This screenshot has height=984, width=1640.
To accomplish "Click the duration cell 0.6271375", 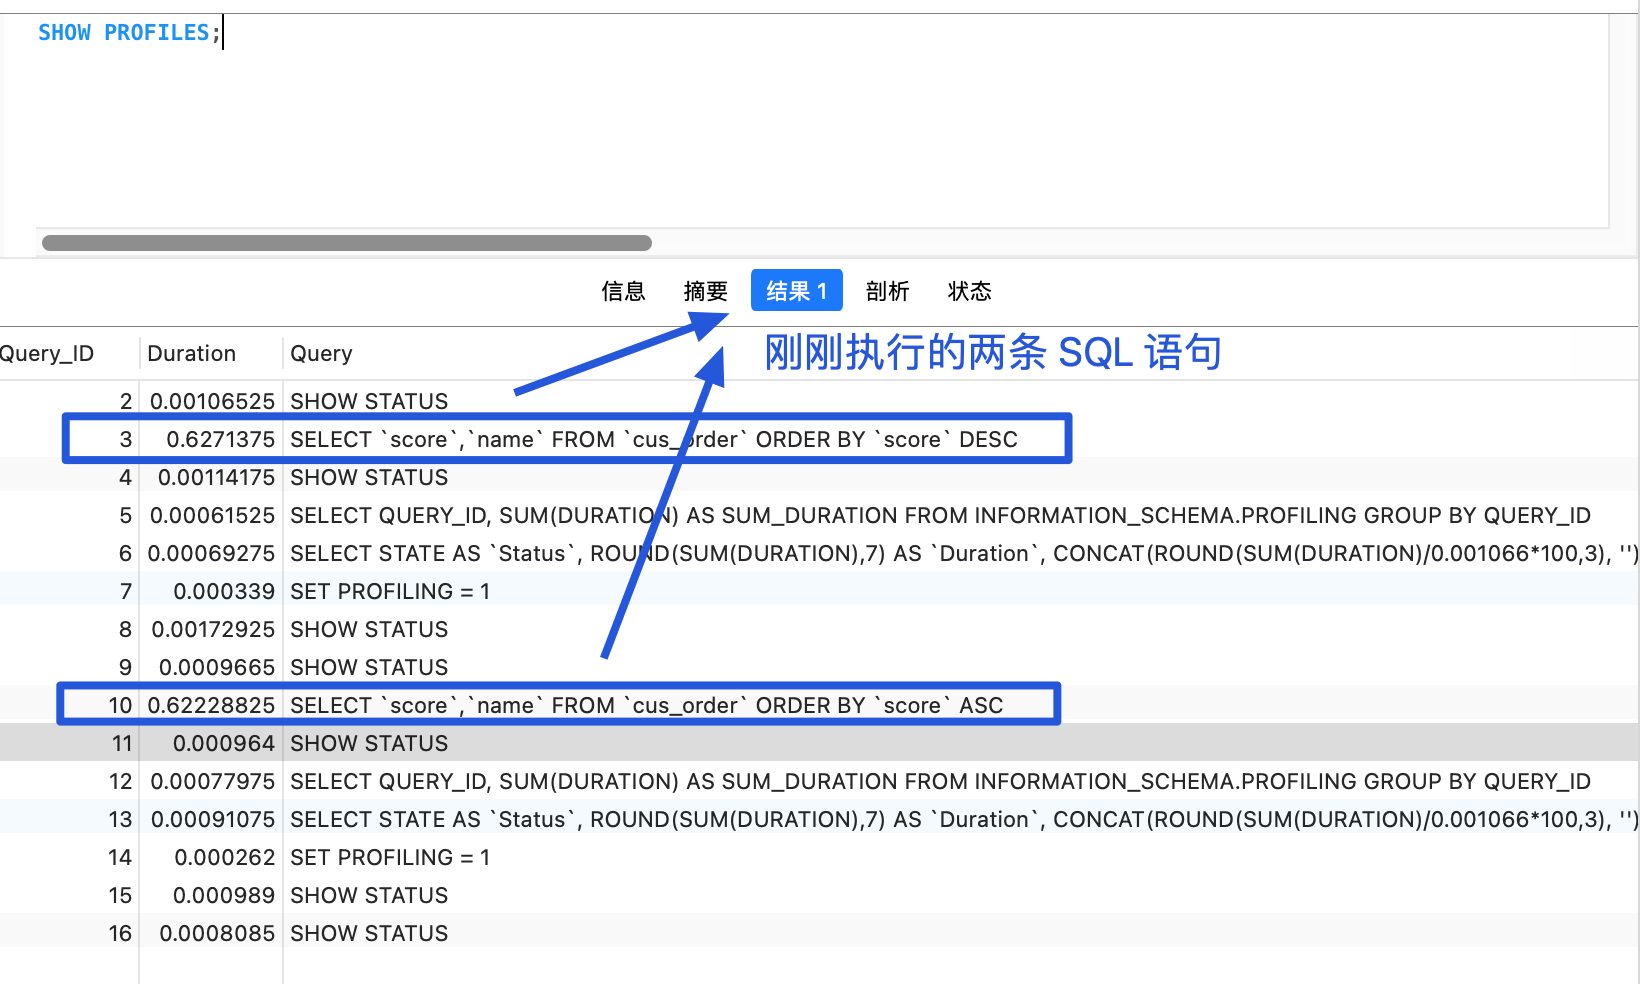I will 220,440.
